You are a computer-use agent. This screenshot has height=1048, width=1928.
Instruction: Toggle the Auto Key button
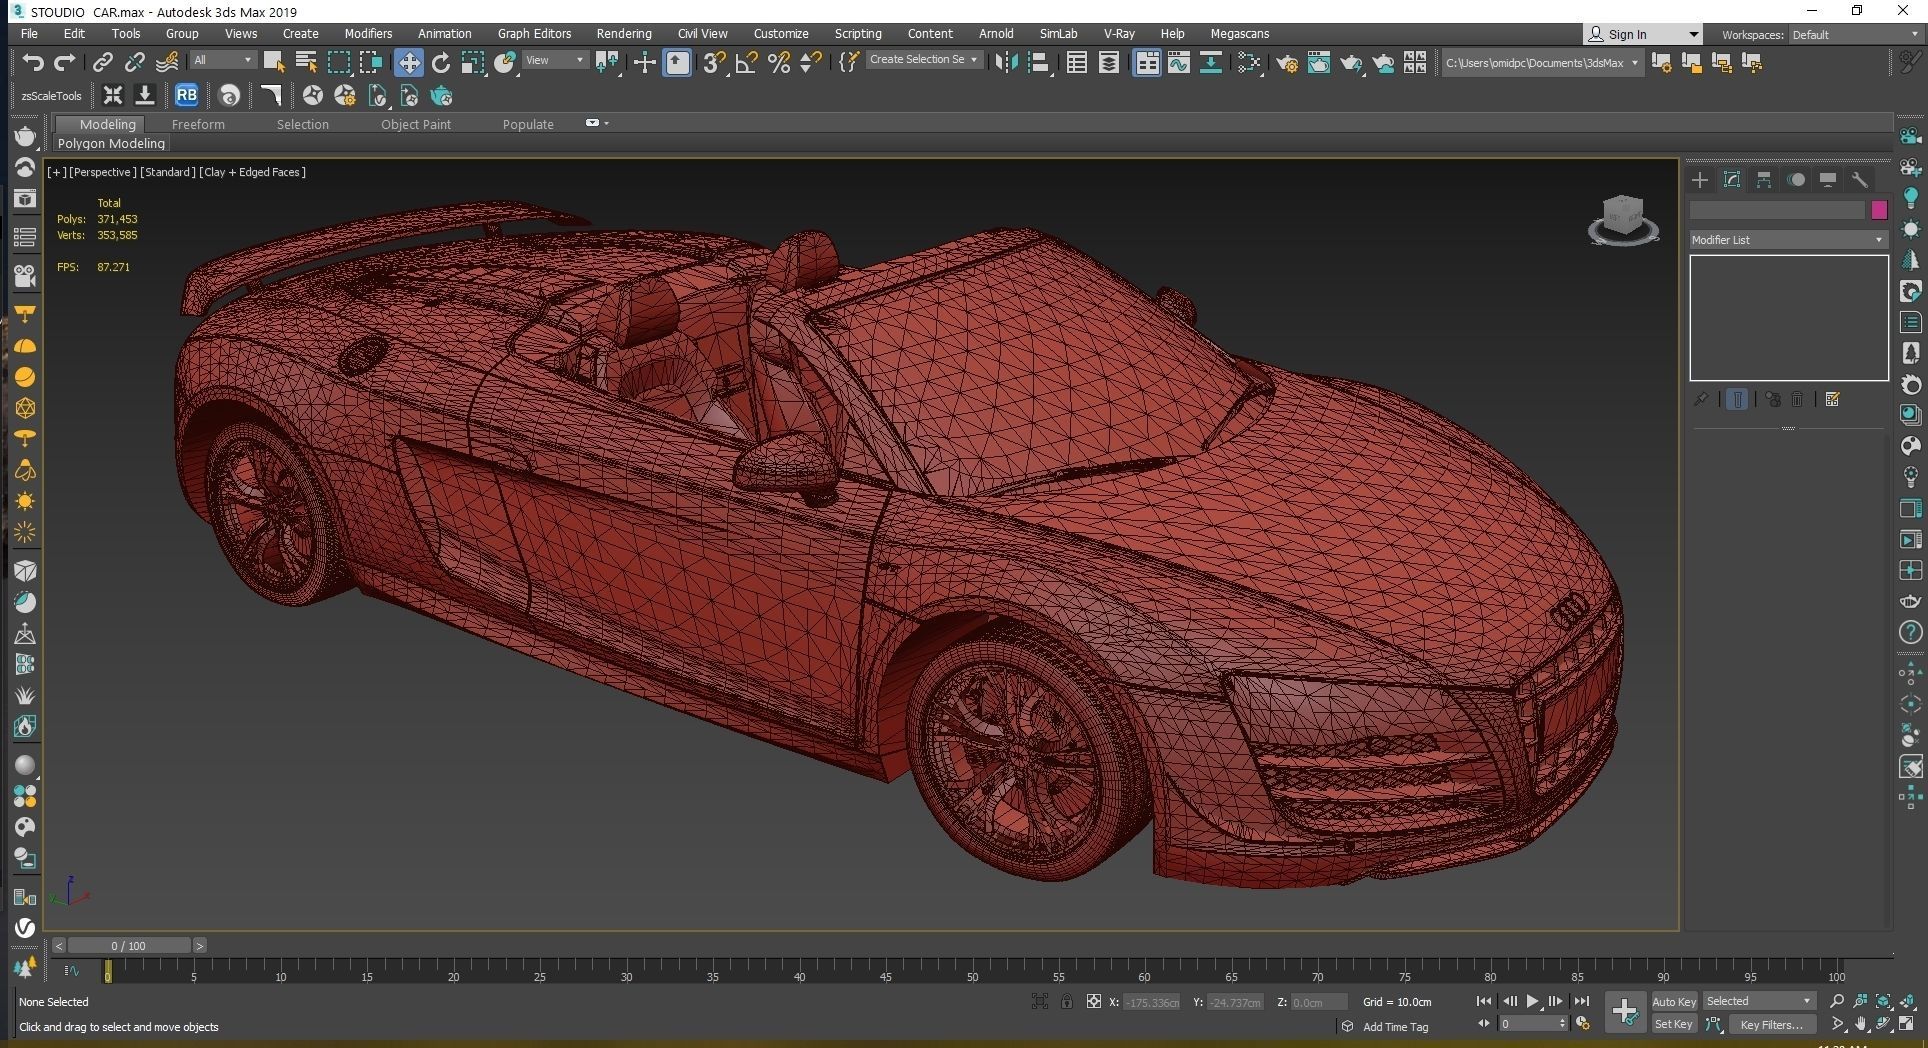(1674, 1002)
